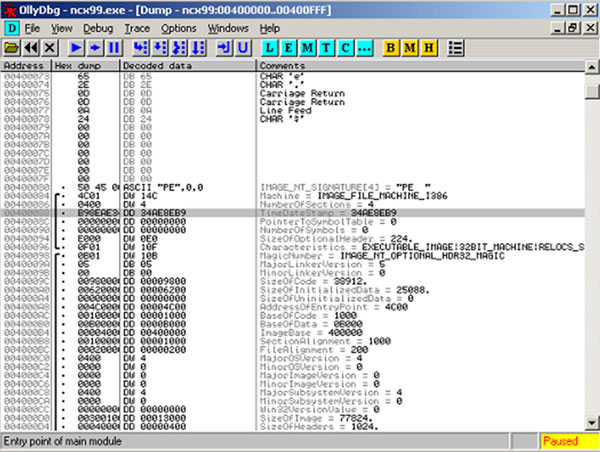Select the SizeOfCode = 38912 row
Screen dimensions: 600x452
coord(293,281)
